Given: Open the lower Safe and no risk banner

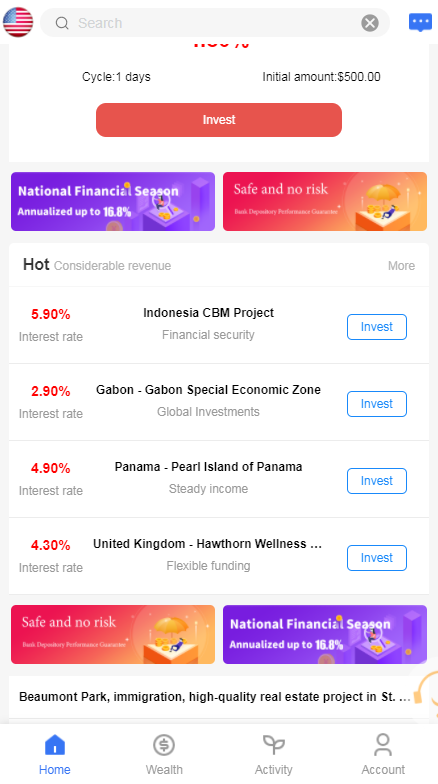Looking at the screenshot, I should coord(113,634).
